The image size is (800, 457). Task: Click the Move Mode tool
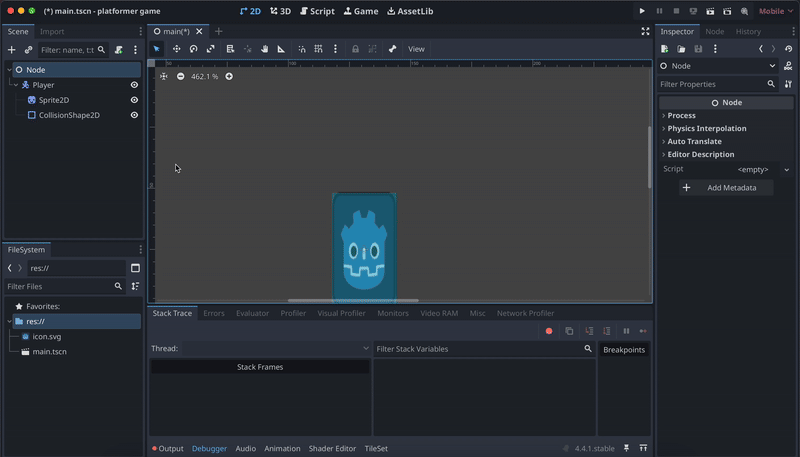pos(176,49)
